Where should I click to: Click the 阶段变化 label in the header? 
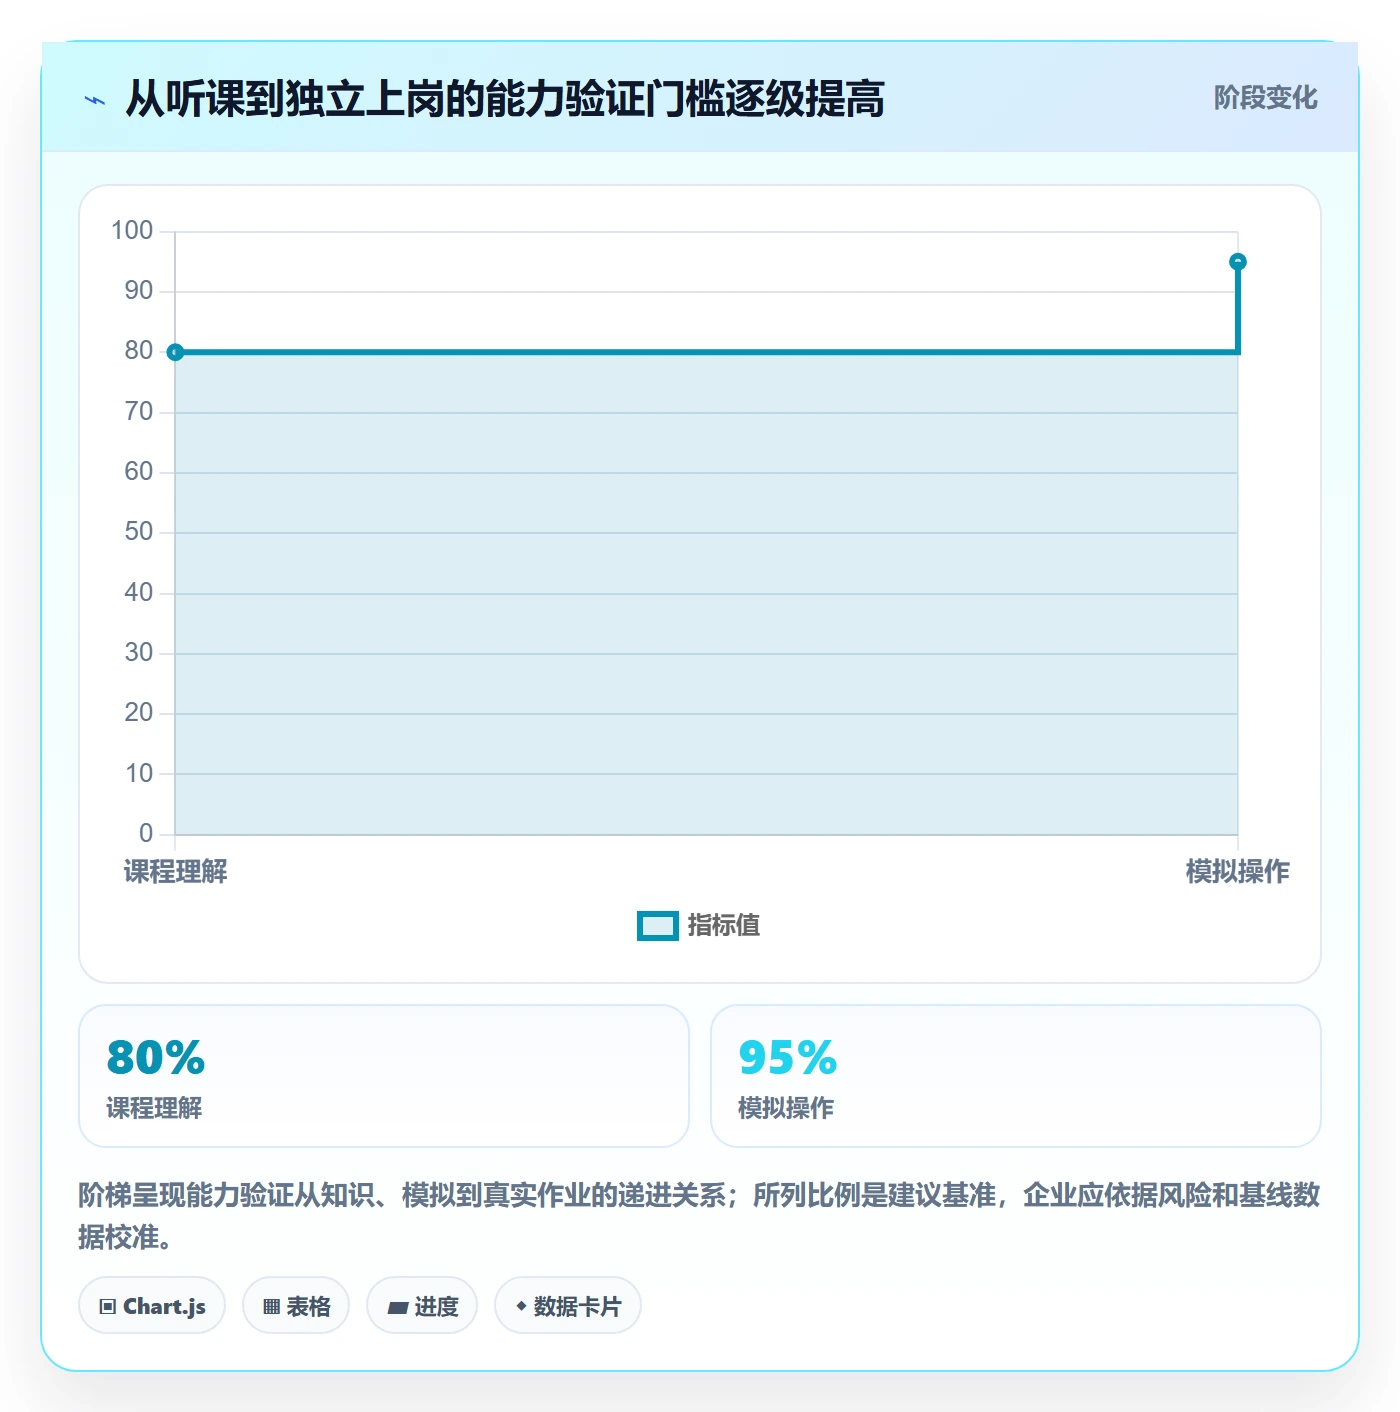pyautogui.click(x=1265, y=98)
